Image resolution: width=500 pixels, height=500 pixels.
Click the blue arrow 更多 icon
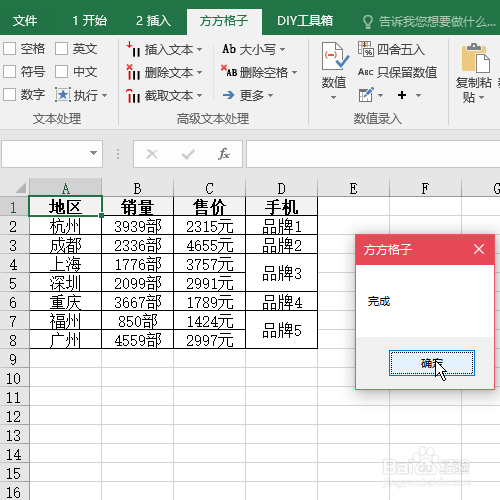[229, 95]
